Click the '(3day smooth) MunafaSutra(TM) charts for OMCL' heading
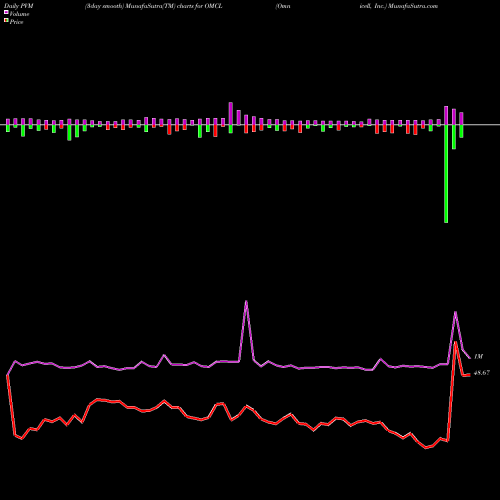This screenshot has height=500, width=500. (x=154, y=6)
